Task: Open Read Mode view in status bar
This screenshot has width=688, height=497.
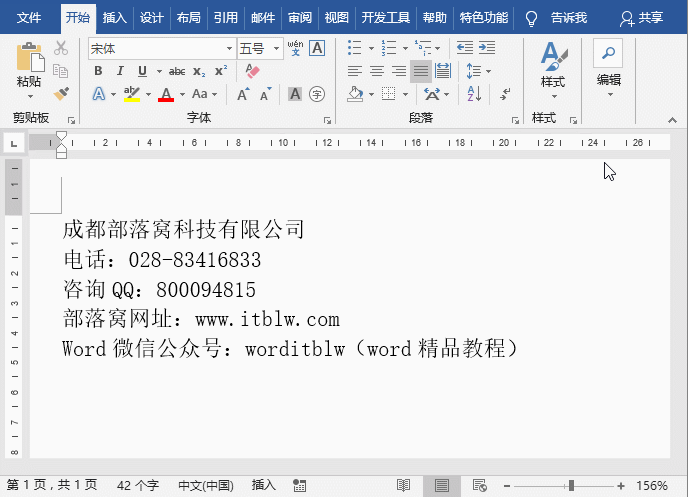Action: click(x=403, y=485)
